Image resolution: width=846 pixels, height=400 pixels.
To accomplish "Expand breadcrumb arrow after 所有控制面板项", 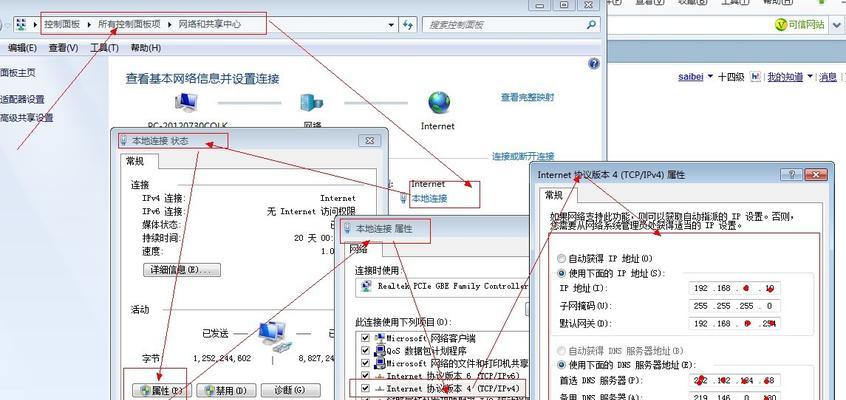I will tap(170, 24).
